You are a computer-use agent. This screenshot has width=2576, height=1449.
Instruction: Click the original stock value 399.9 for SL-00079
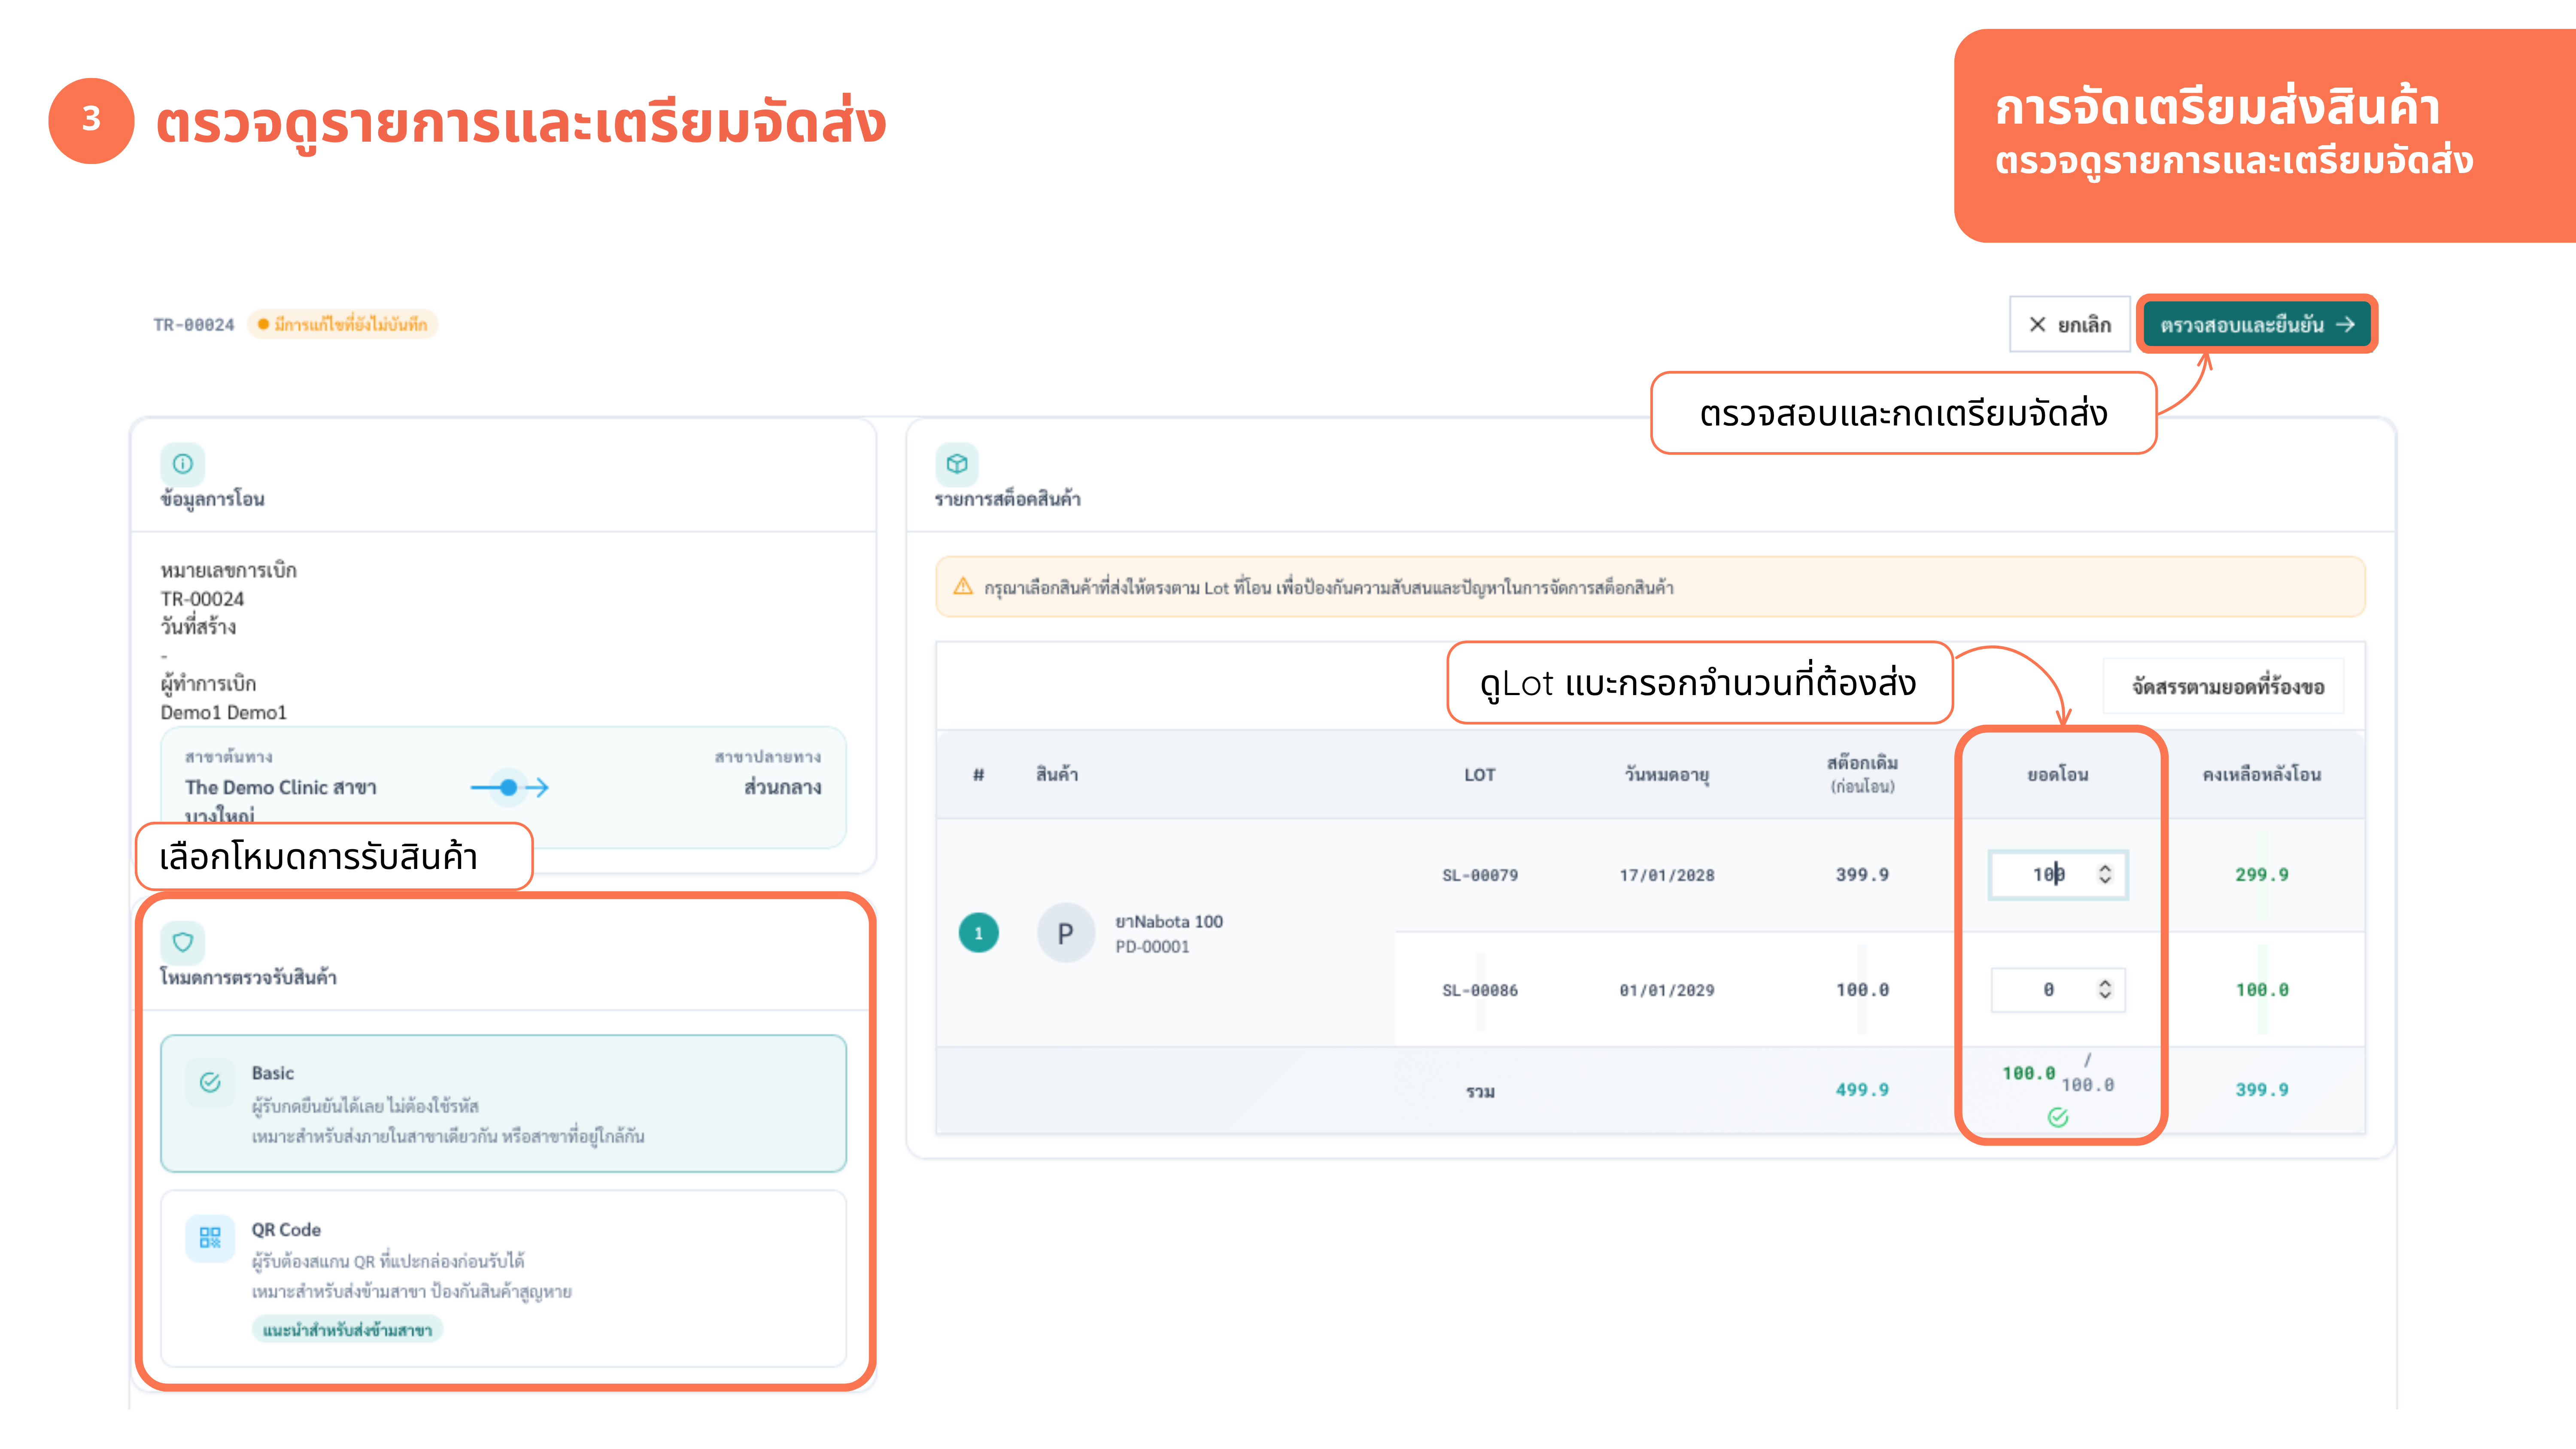[x=1863, y=875]
